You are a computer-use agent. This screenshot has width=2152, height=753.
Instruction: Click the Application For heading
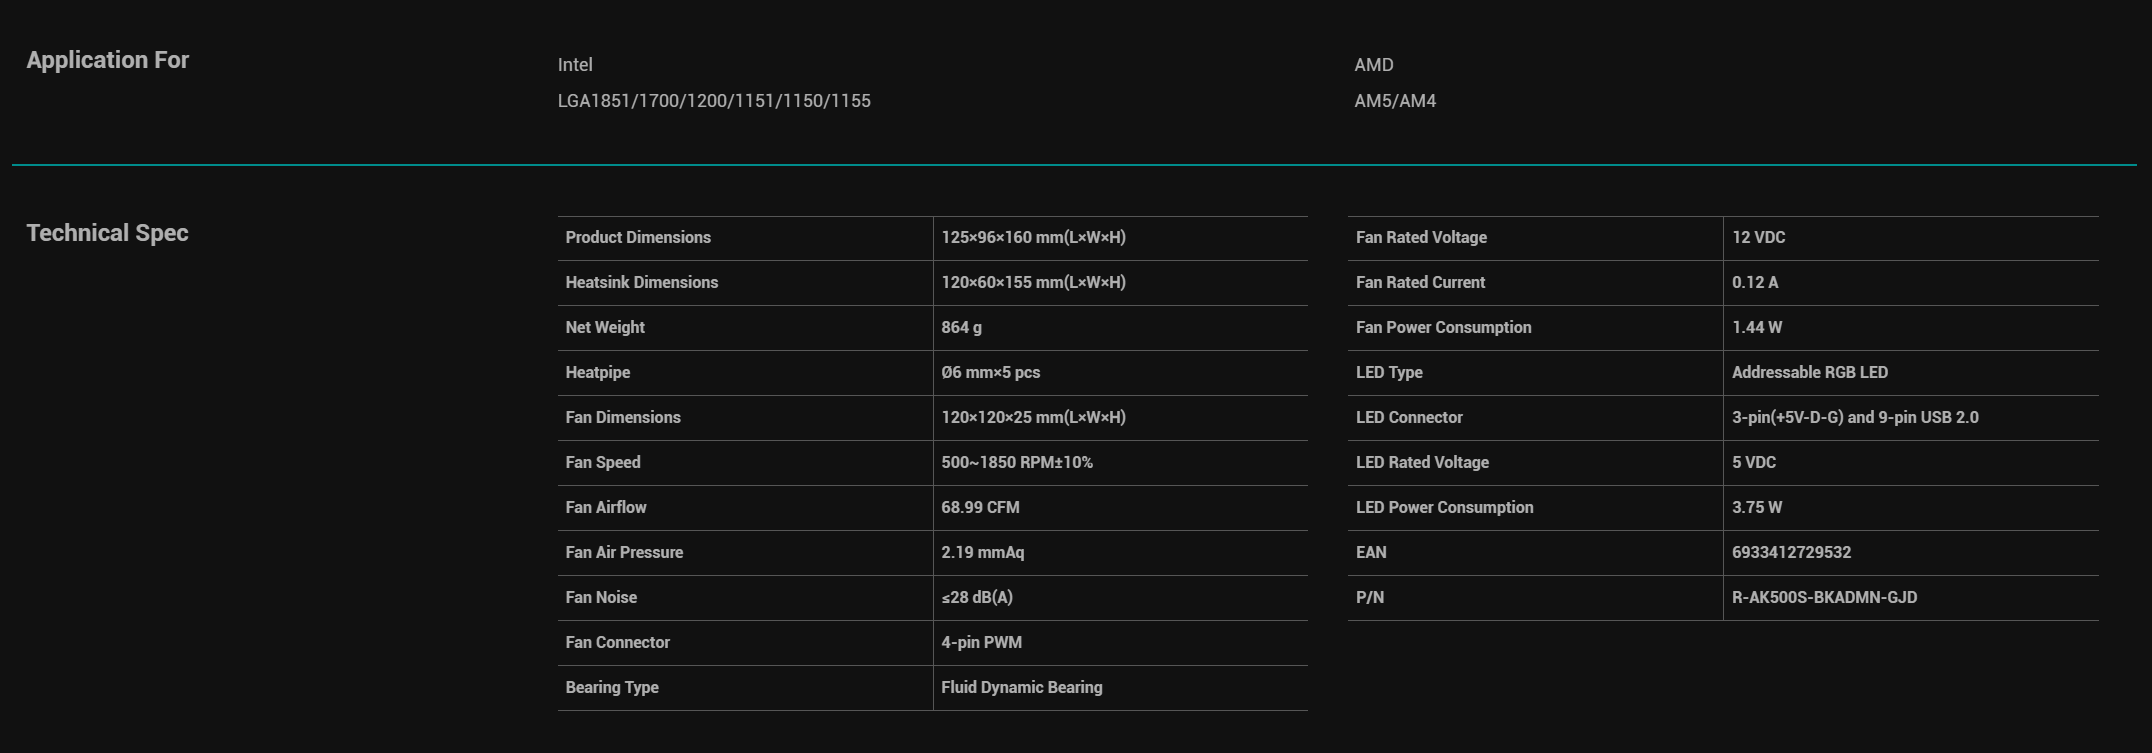(x=107, y=60)
